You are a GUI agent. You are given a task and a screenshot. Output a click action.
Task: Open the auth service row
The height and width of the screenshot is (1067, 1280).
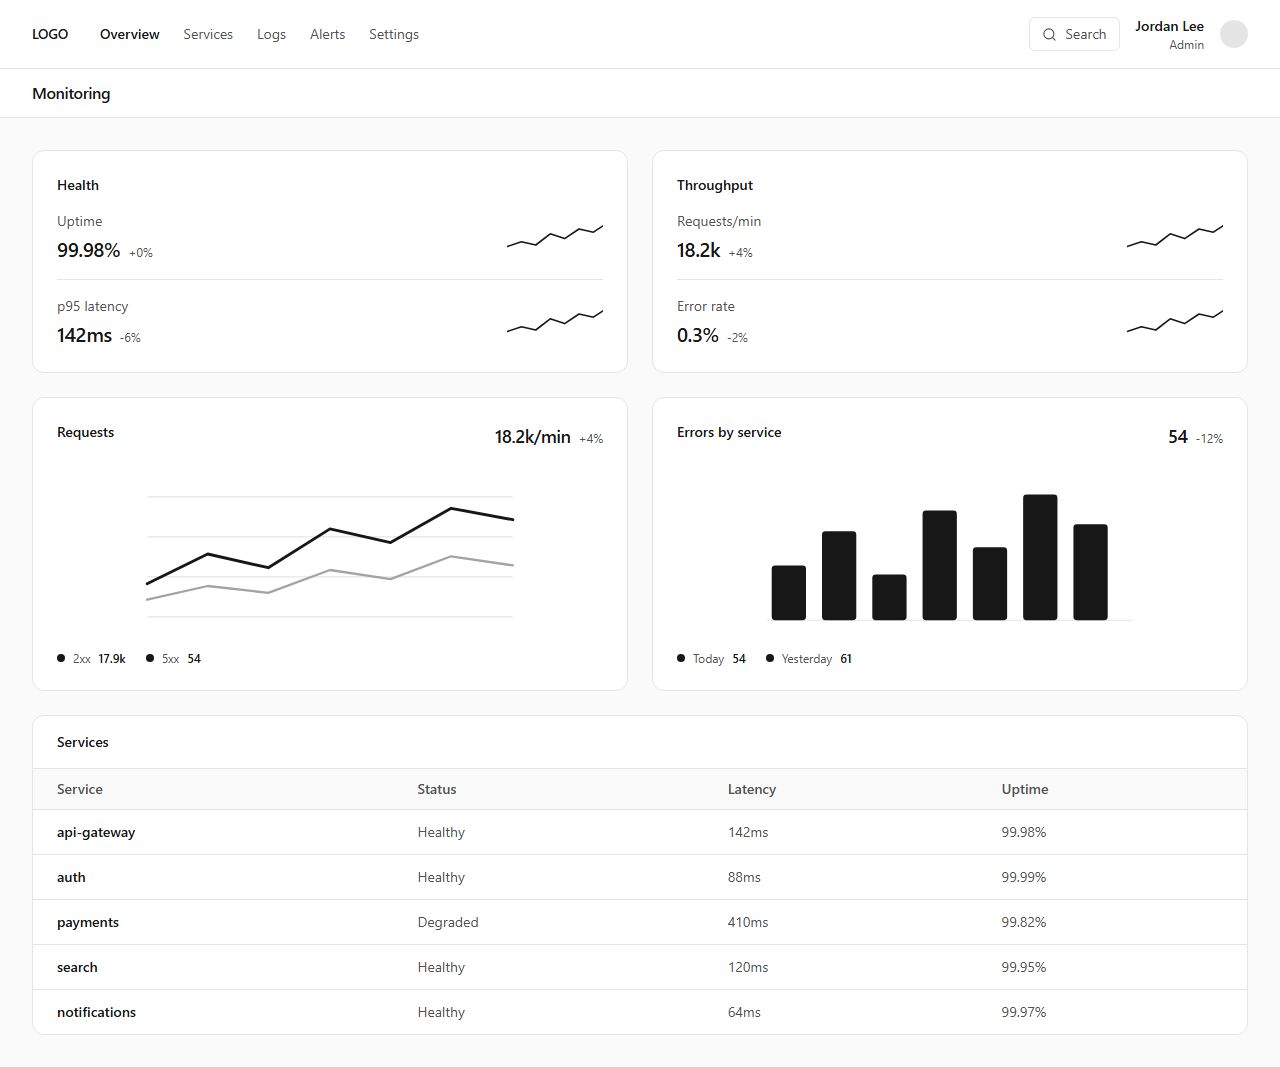coord(640,877)
